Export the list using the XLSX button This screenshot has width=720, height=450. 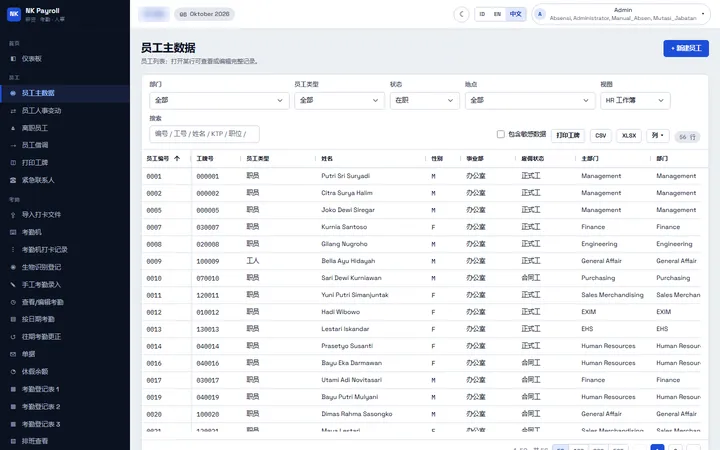click(x=629, y=135)
